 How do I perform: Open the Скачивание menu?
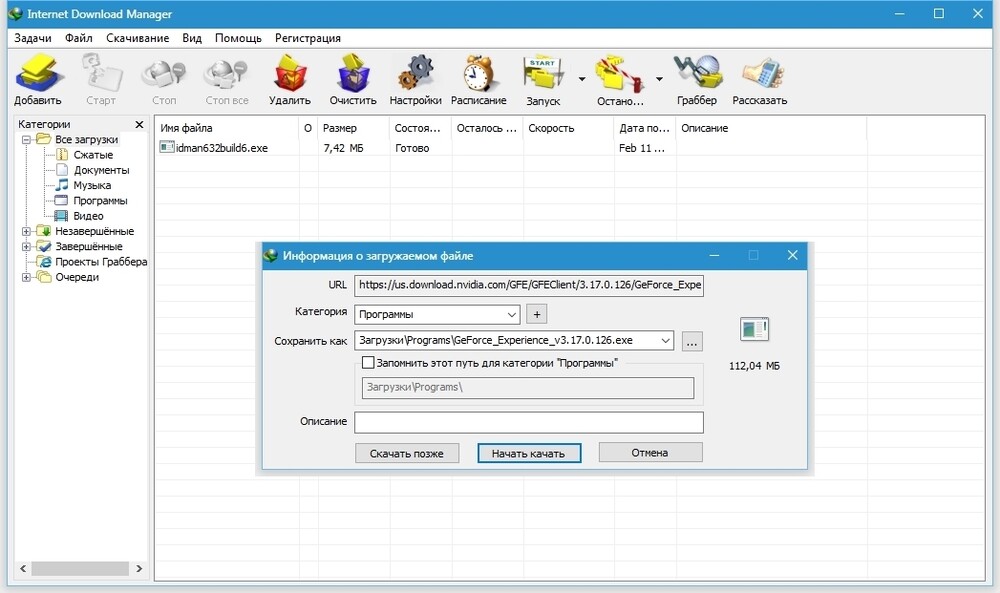(x=137, y=38)
